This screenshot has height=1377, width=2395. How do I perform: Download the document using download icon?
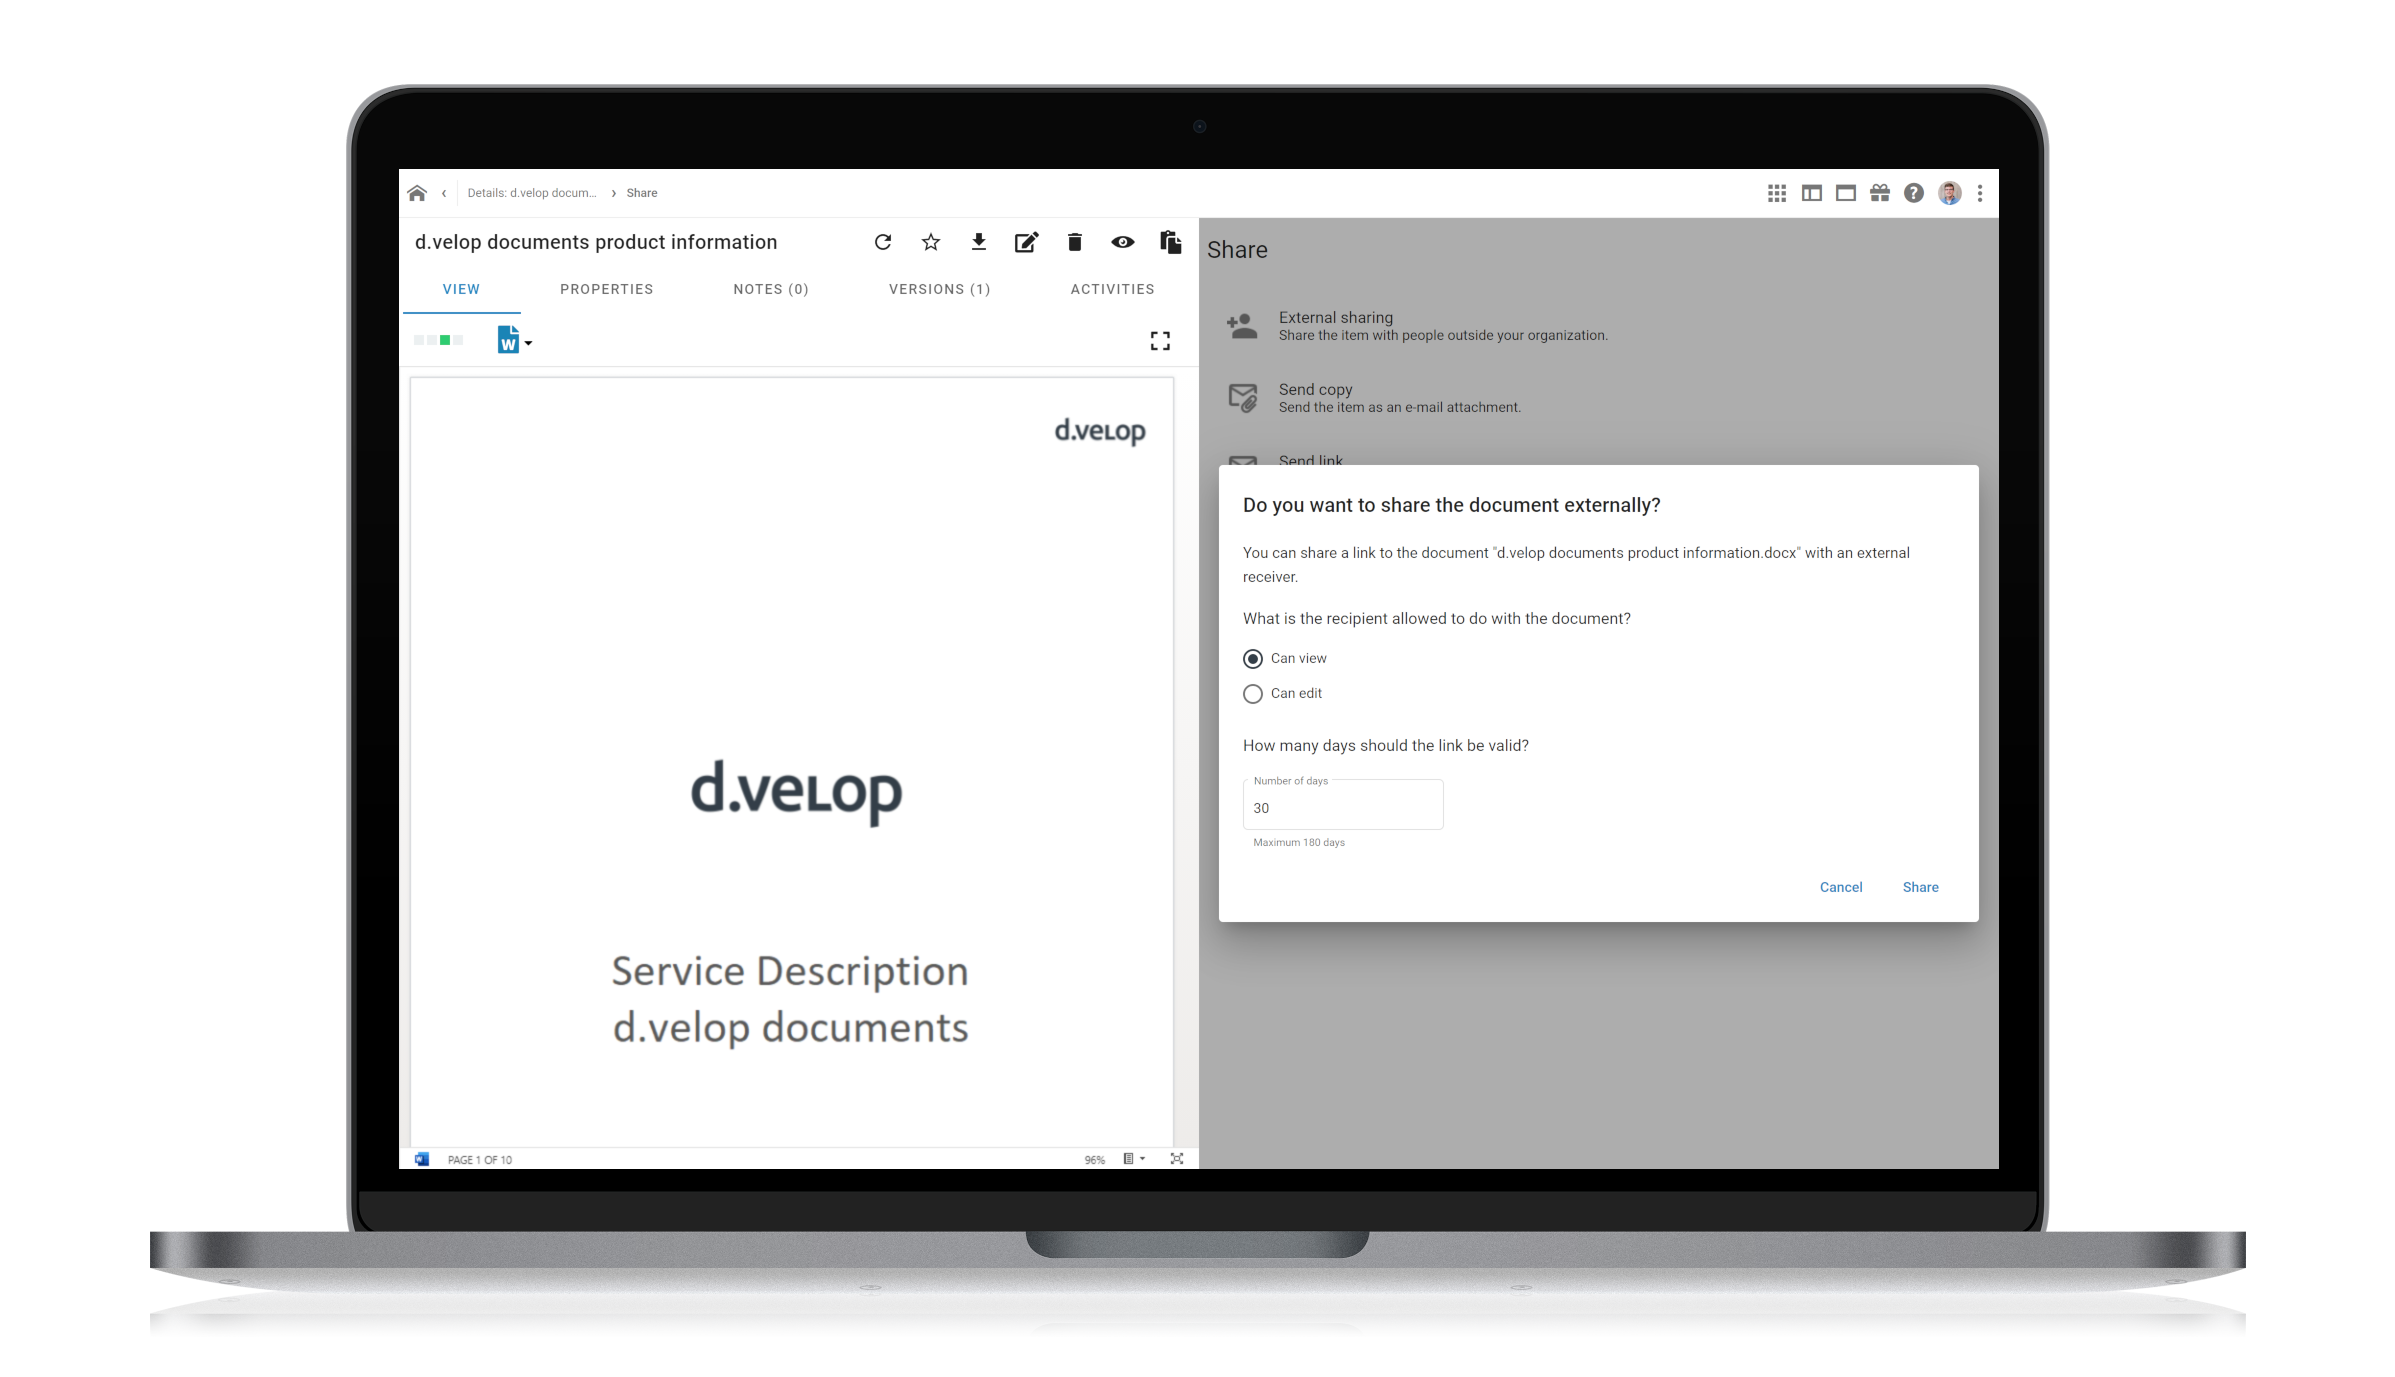coord(979,242)
